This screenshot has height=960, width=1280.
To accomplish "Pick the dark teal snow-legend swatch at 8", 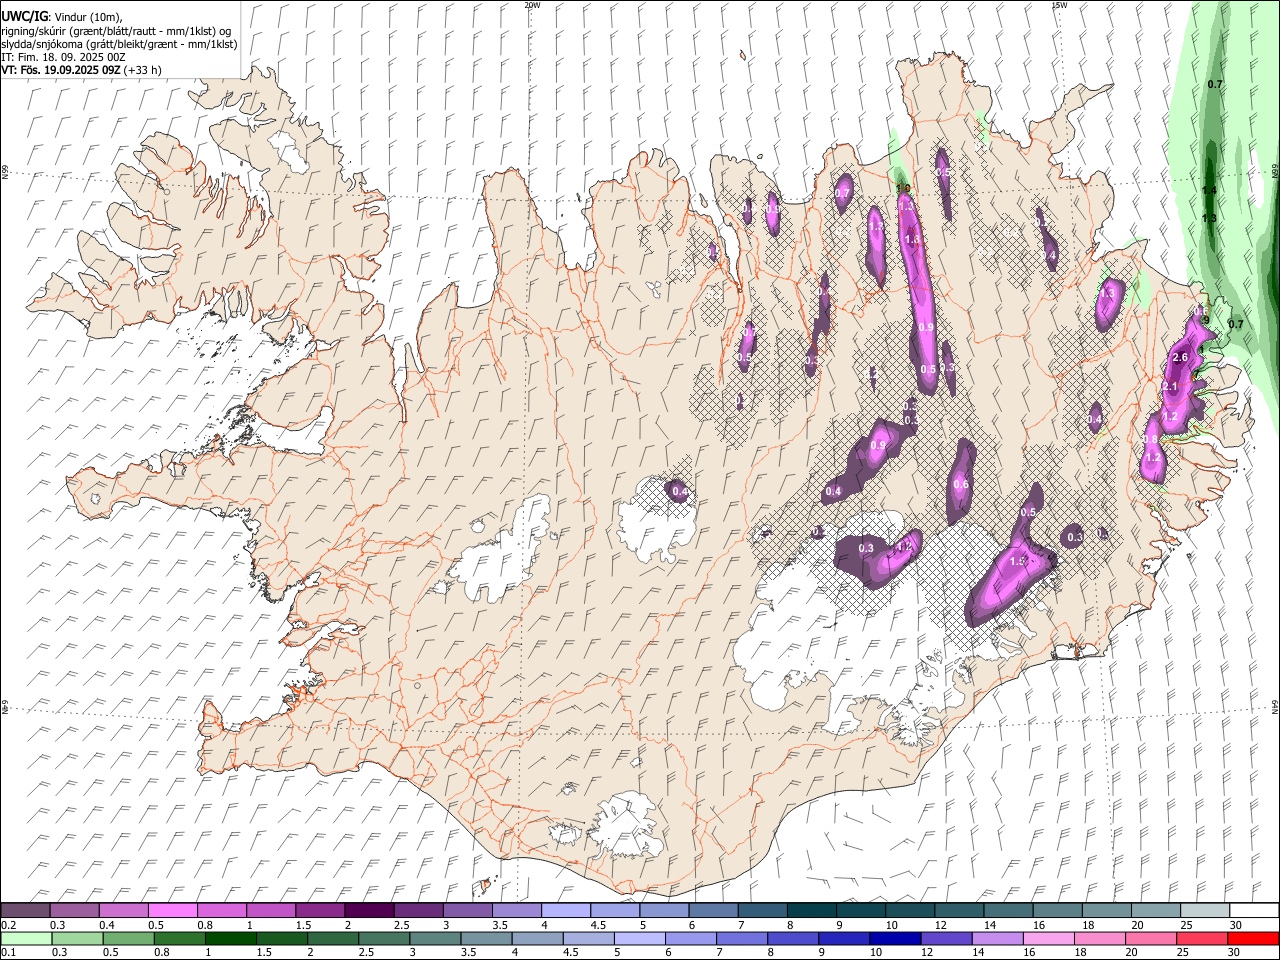I will [810, 910].
